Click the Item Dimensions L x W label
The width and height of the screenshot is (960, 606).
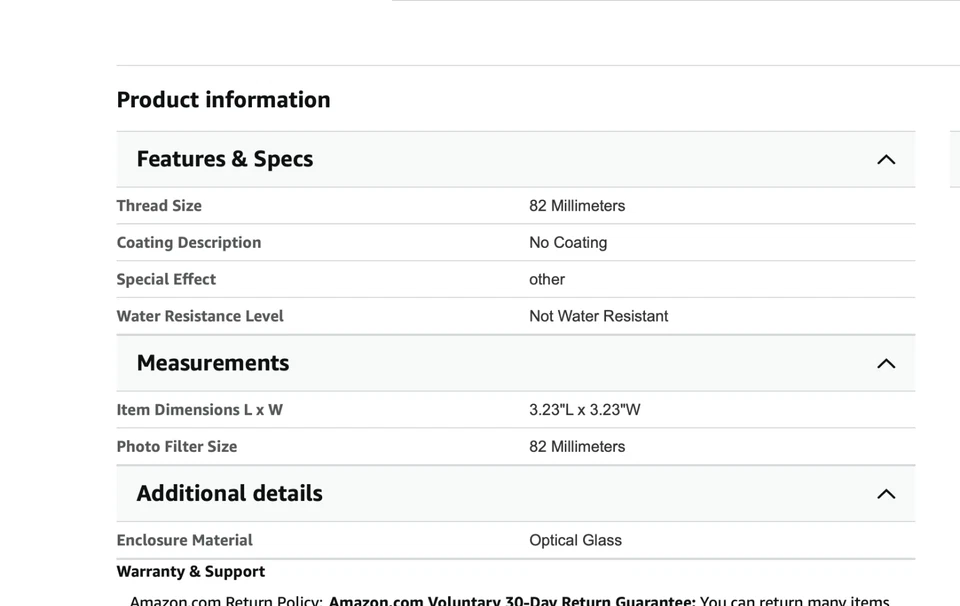pos(200,410)
